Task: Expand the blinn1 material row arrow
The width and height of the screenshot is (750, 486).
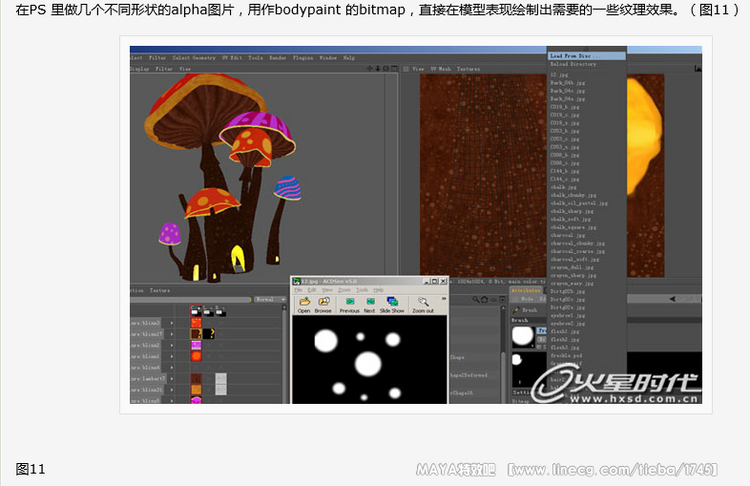Action: click(172, 356)
